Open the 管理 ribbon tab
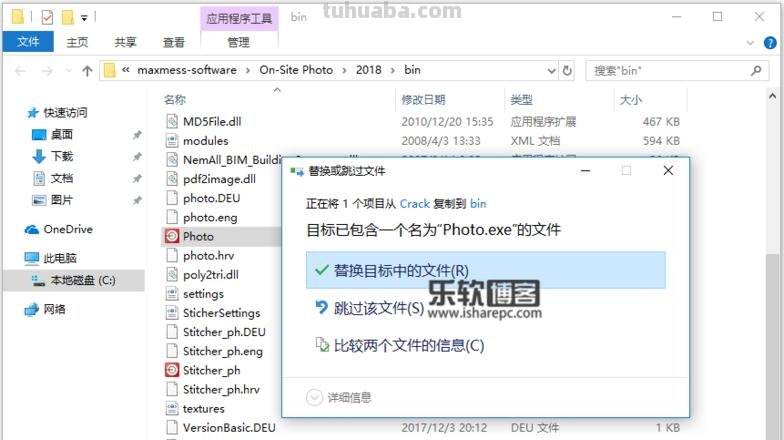784x440 pixels. pyautogui.click(x=238, y=42)
